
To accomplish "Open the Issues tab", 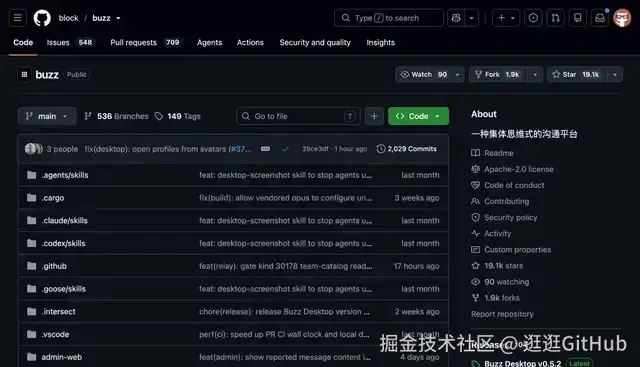I will coord(70,42).
